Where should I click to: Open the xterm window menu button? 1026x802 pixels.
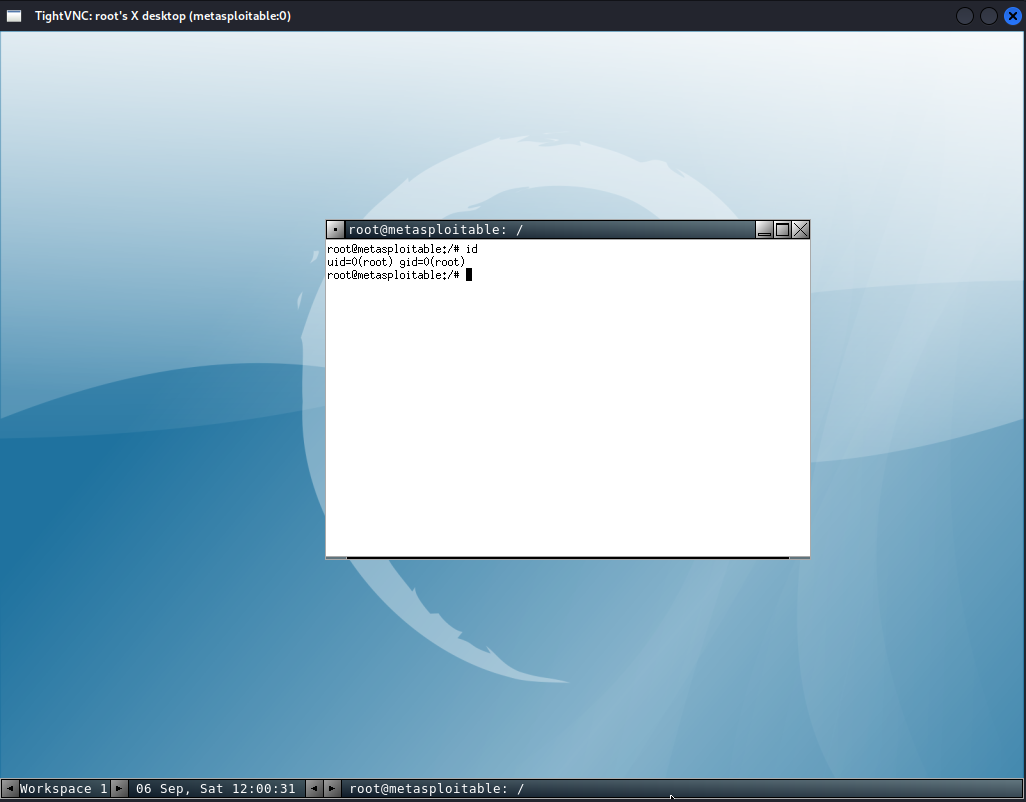[335, 230]
